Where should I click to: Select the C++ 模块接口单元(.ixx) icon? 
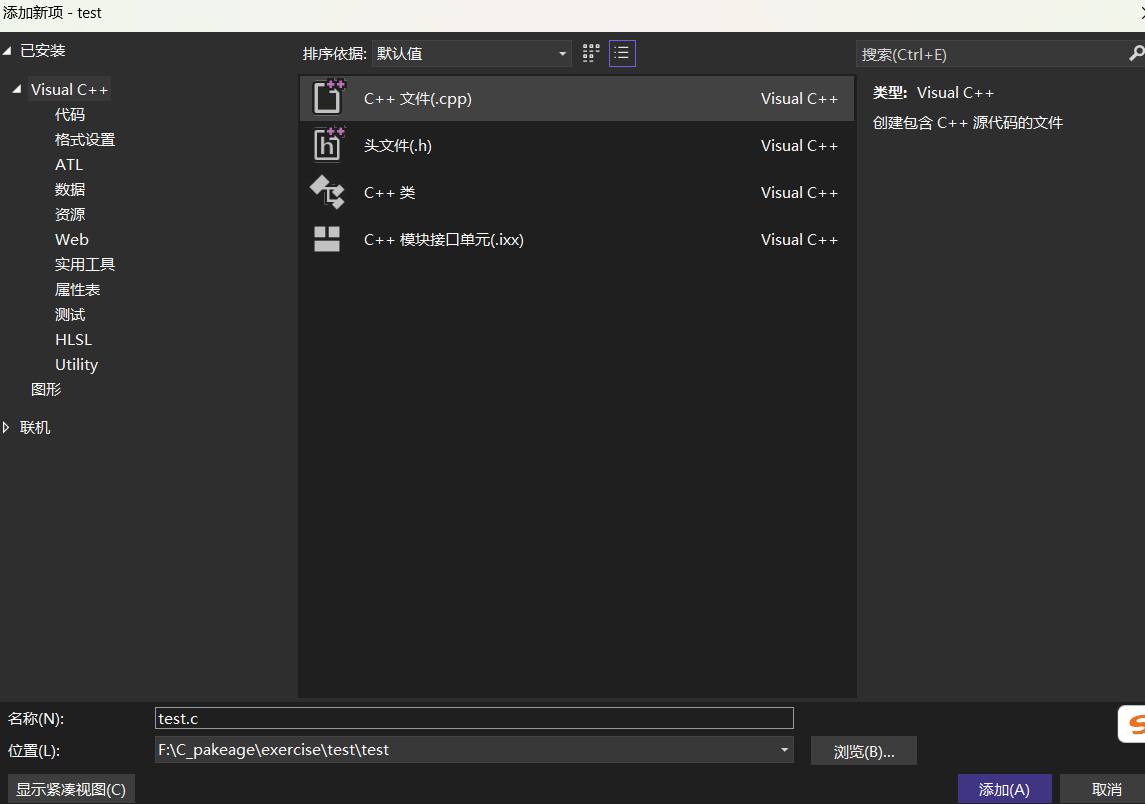click(326, 239)
